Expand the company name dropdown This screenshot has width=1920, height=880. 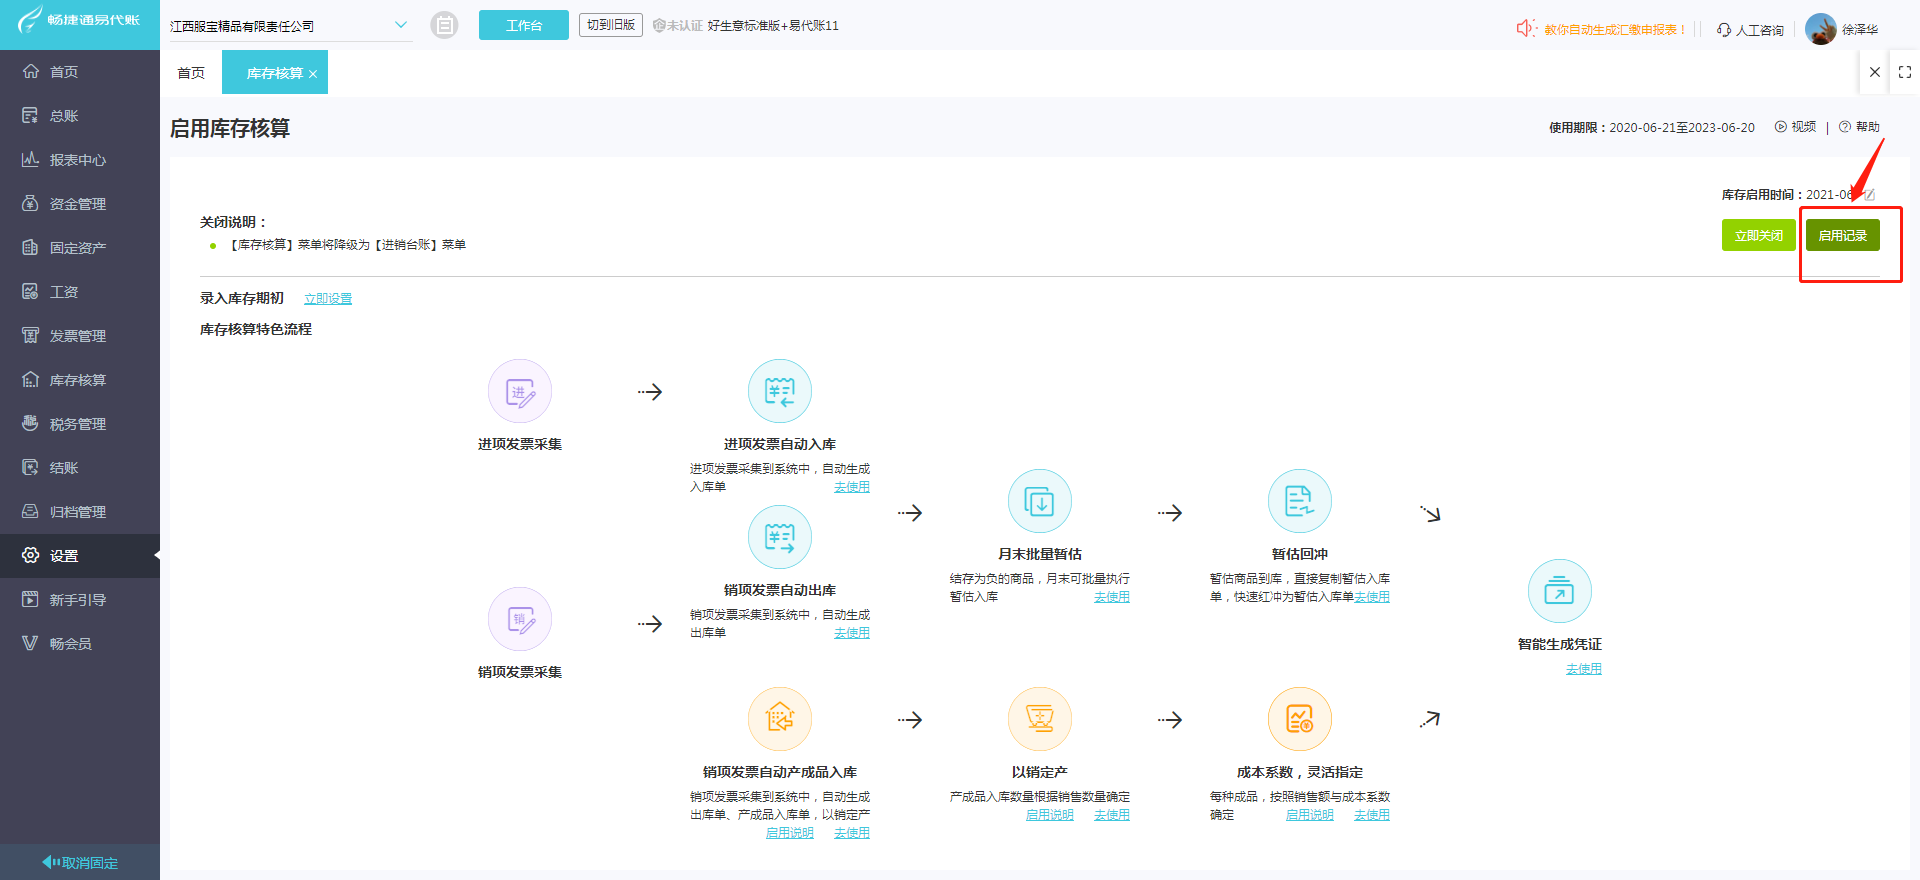[x=401, y=25]
